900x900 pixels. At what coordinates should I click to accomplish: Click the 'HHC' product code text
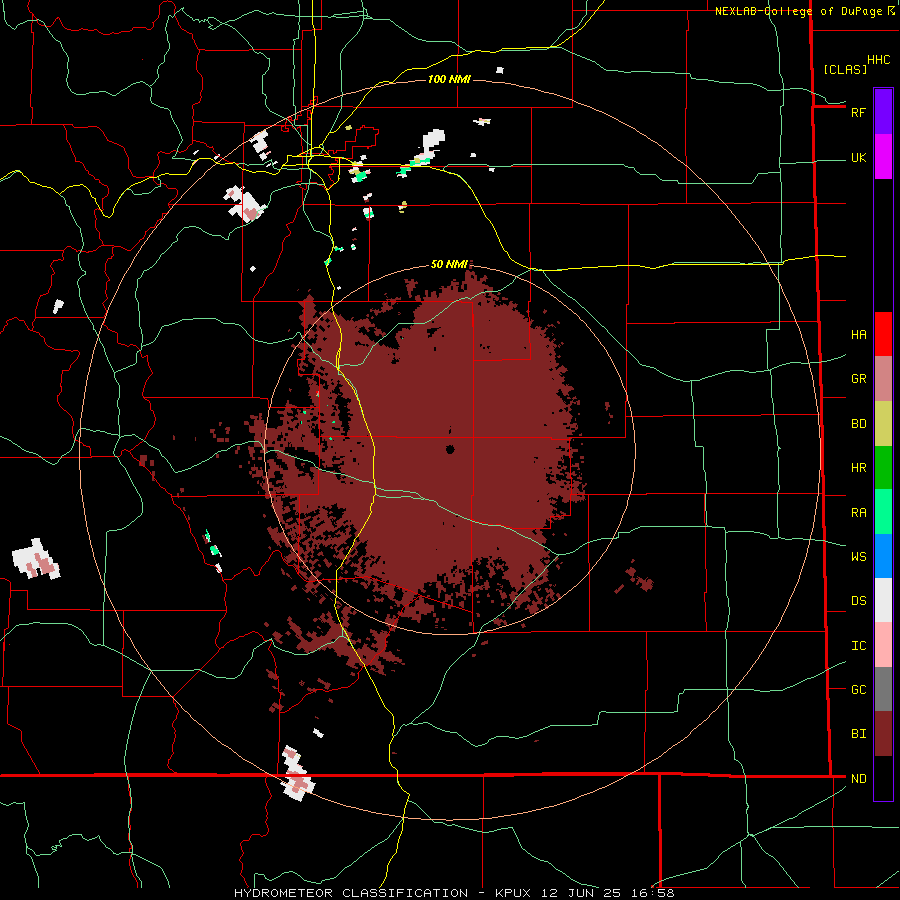(878, 60)
